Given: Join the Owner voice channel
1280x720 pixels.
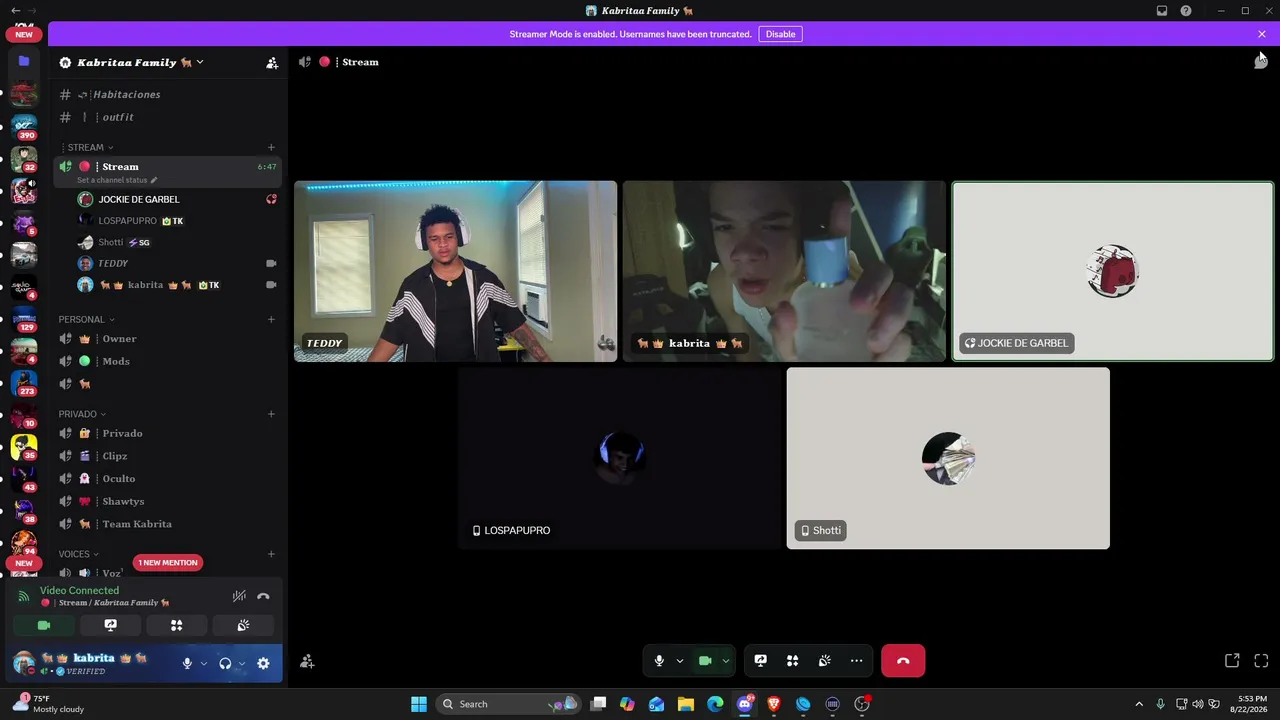Looking at the screenshot, I should 168,339.
